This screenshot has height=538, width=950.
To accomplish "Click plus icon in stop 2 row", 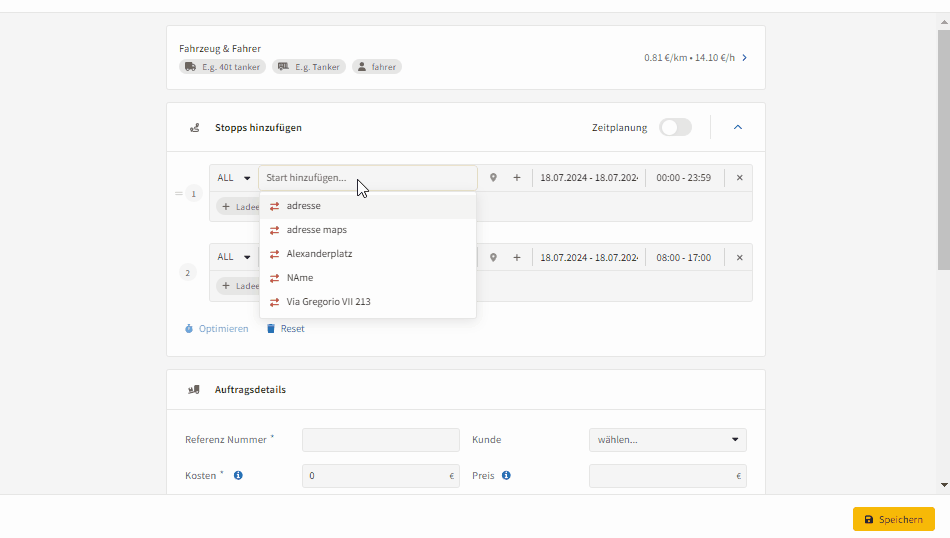I will 517,258.
